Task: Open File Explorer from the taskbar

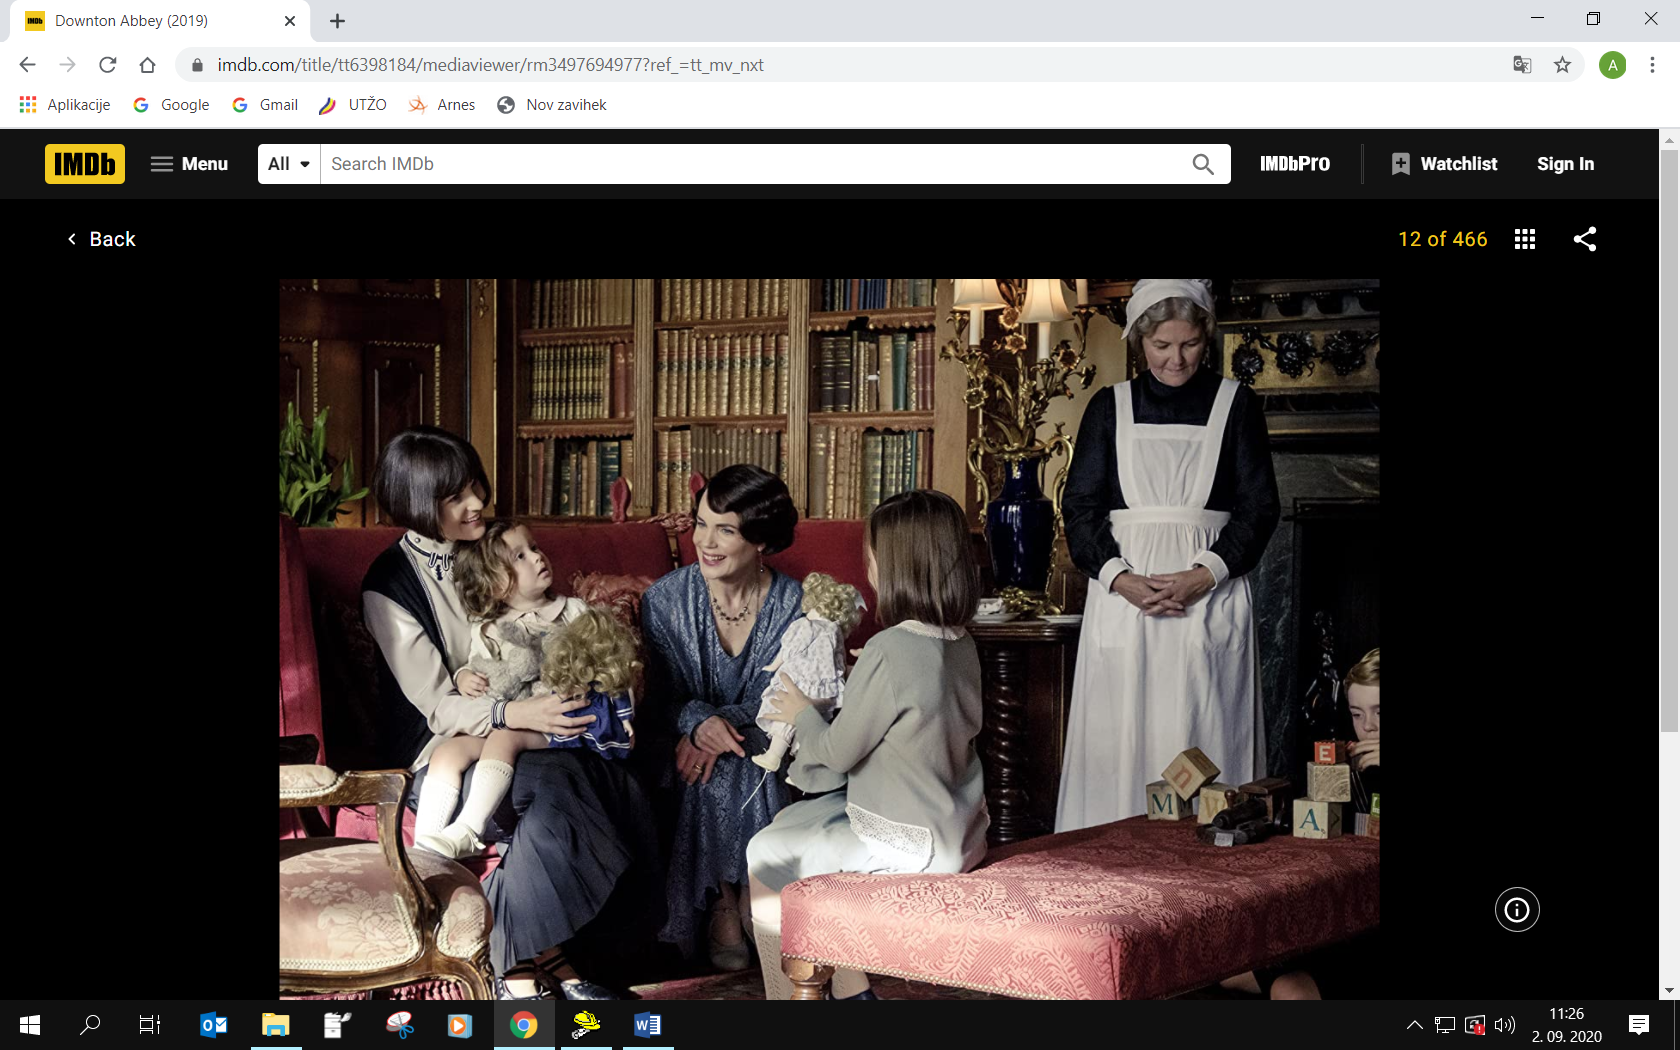Action: click(276, 1025)
